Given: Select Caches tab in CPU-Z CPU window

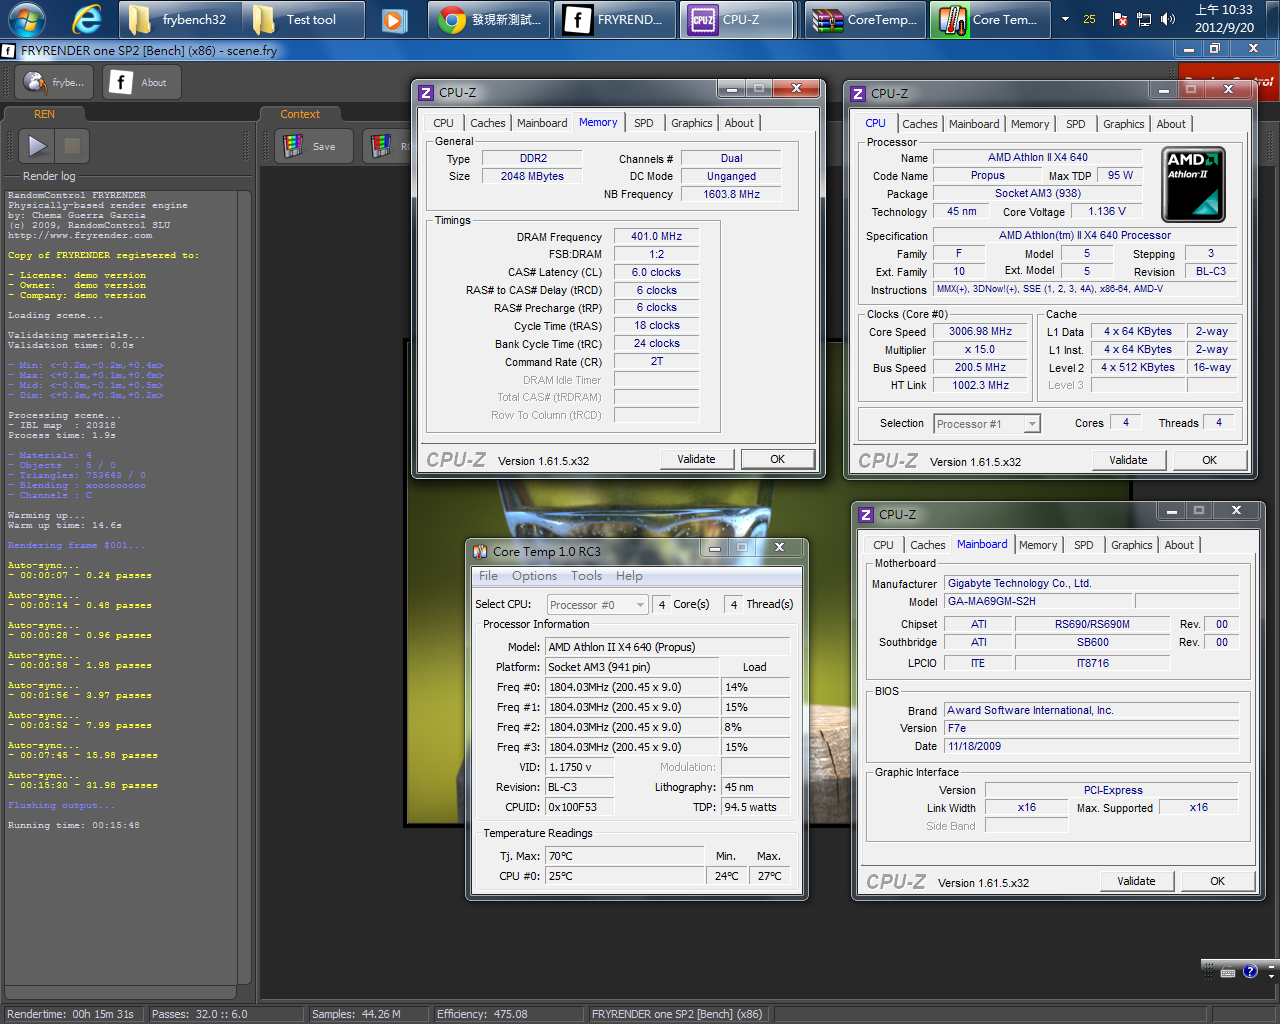Looking at the screenshot, I should click(919, 124).
